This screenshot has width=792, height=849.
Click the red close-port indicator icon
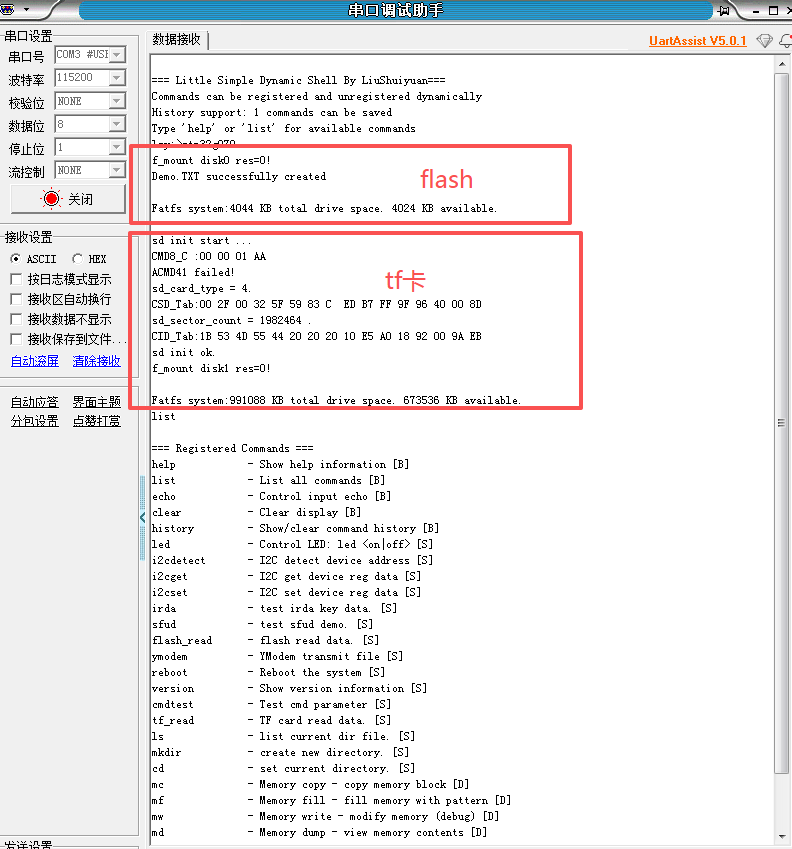(x=51, y=199)
